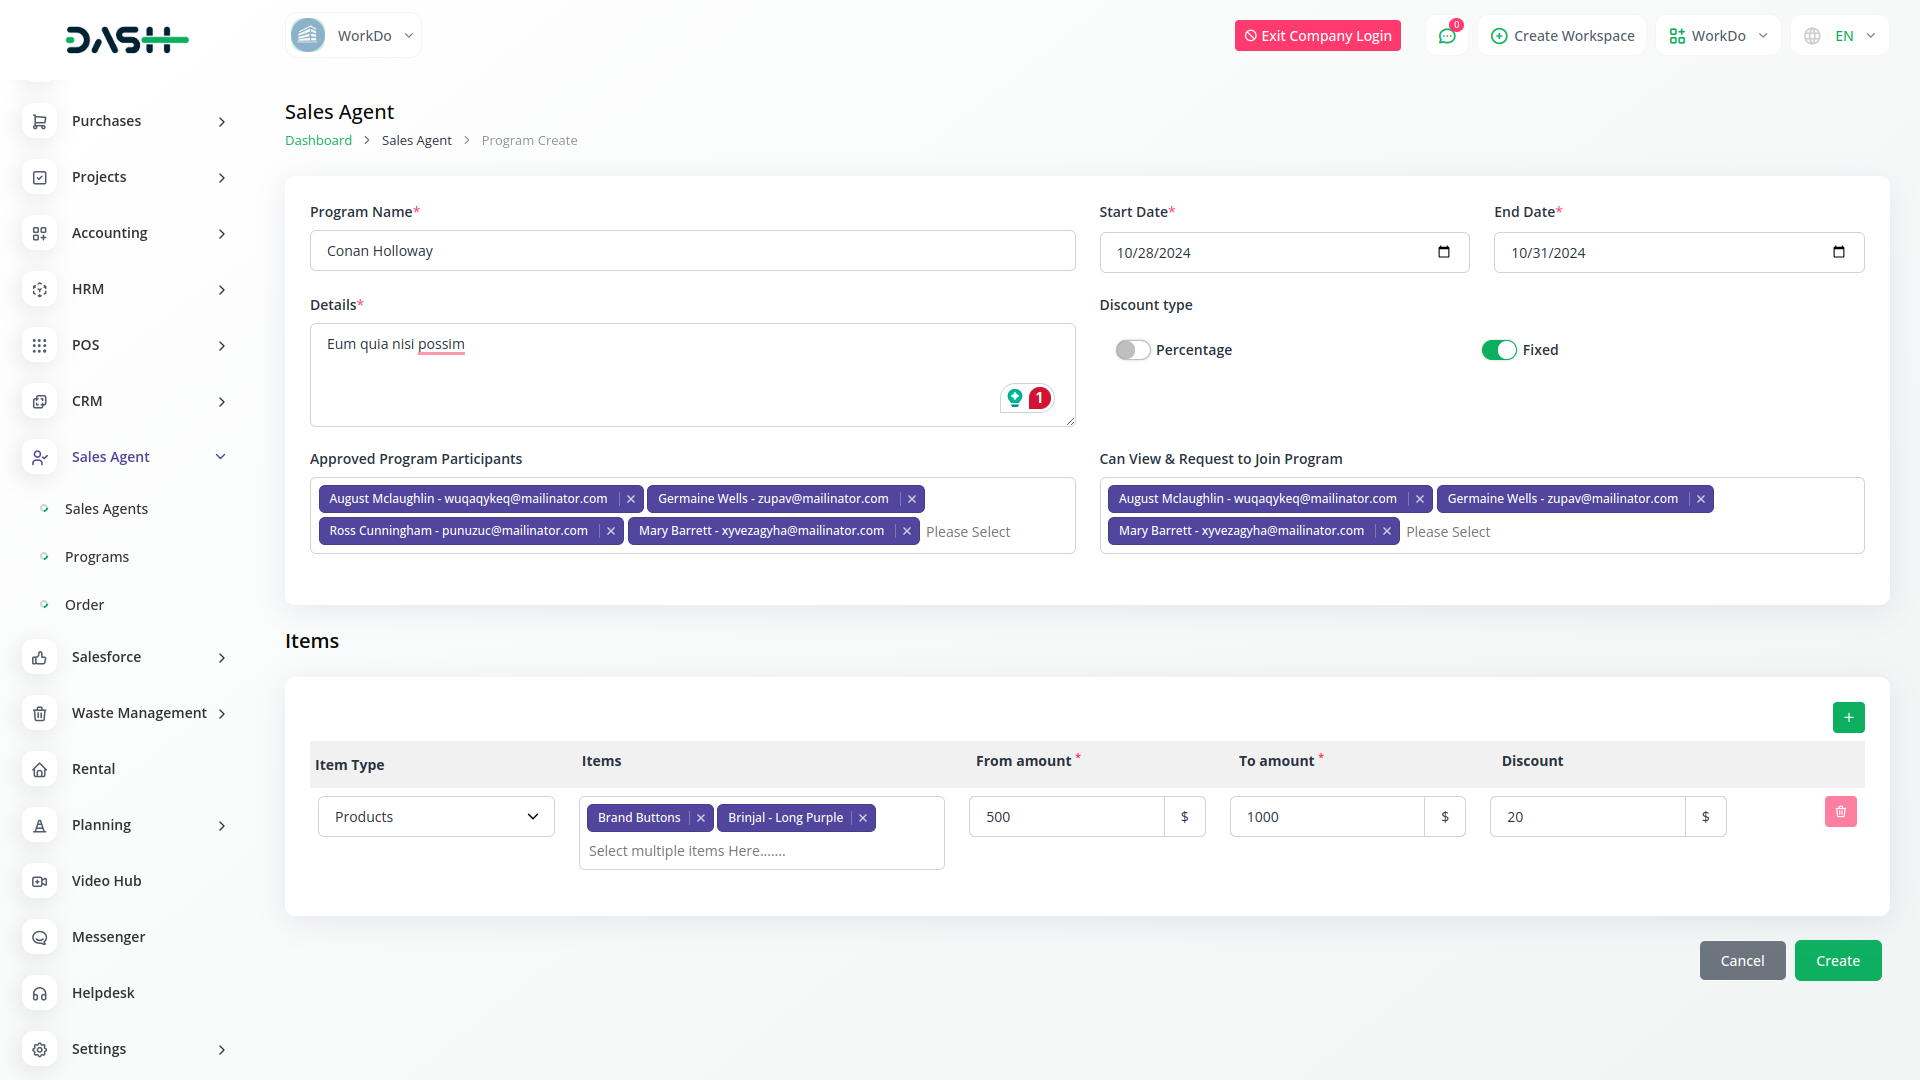
Task: Click the Create button
Action: pos(1837,961)
